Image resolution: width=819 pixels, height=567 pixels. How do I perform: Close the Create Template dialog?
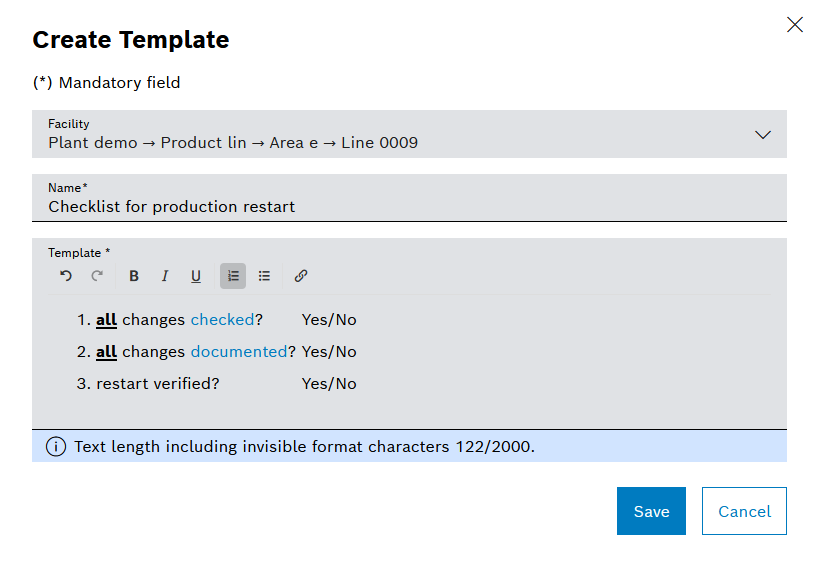point(794,25)
